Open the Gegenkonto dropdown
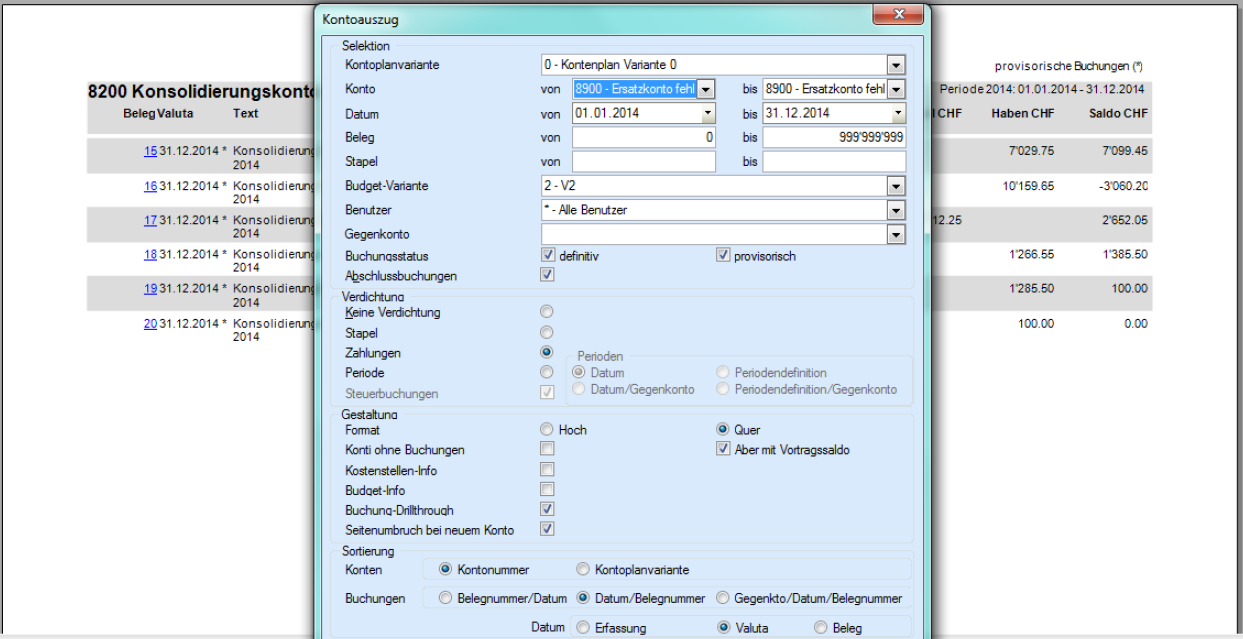This screenshot has height=639, width=1243. [x=896, y=234]
